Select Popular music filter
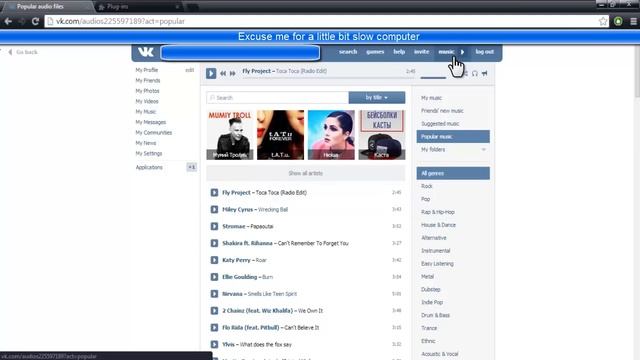 click(453, 137)
